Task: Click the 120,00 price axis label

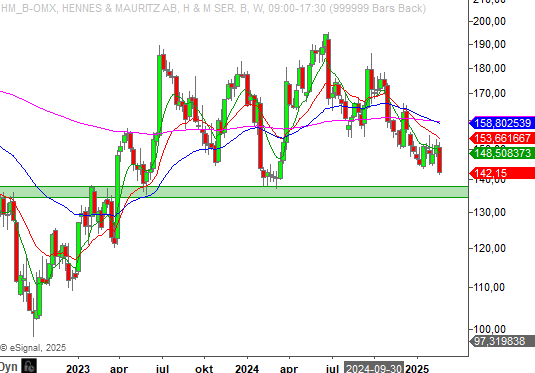Action: [489, 248]
